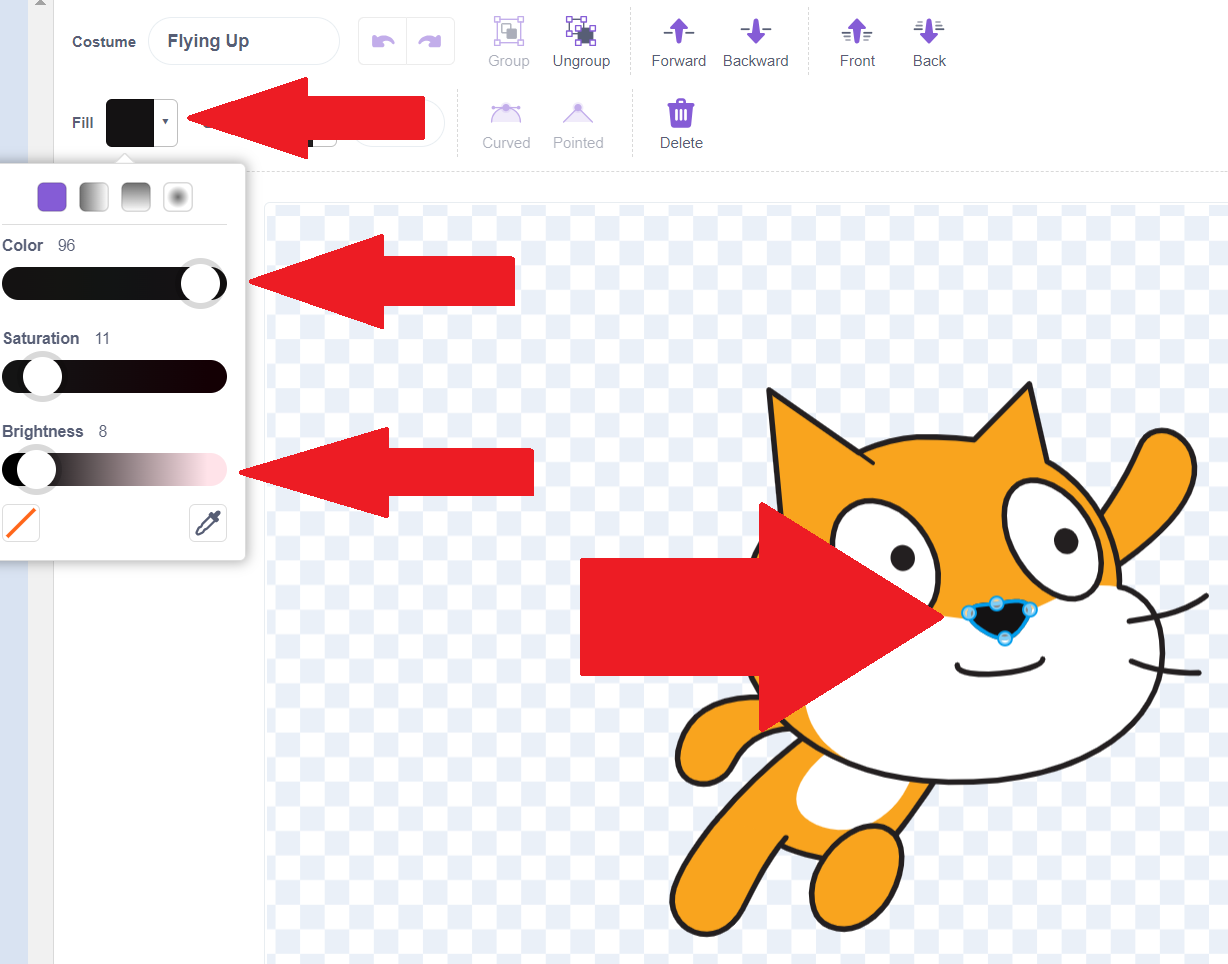Click the cat's left eye pupil
The height and width of the screenshot is (964, 1228).
point(903,557)
